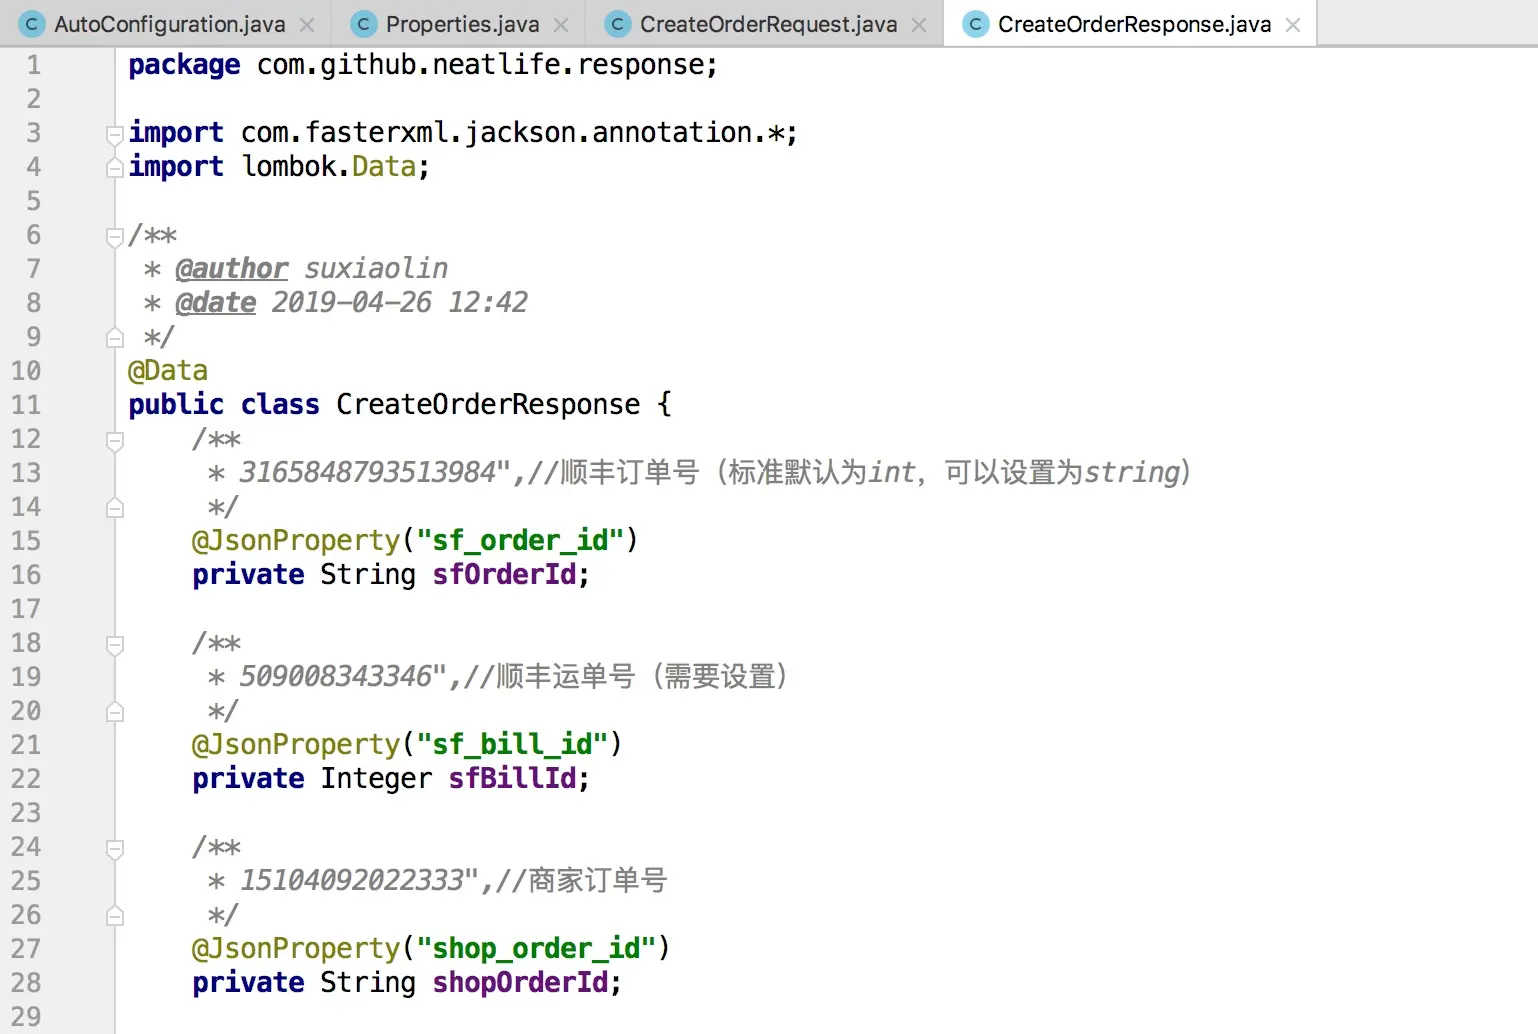Click the comment text 3165848793513984

(368, 473)
